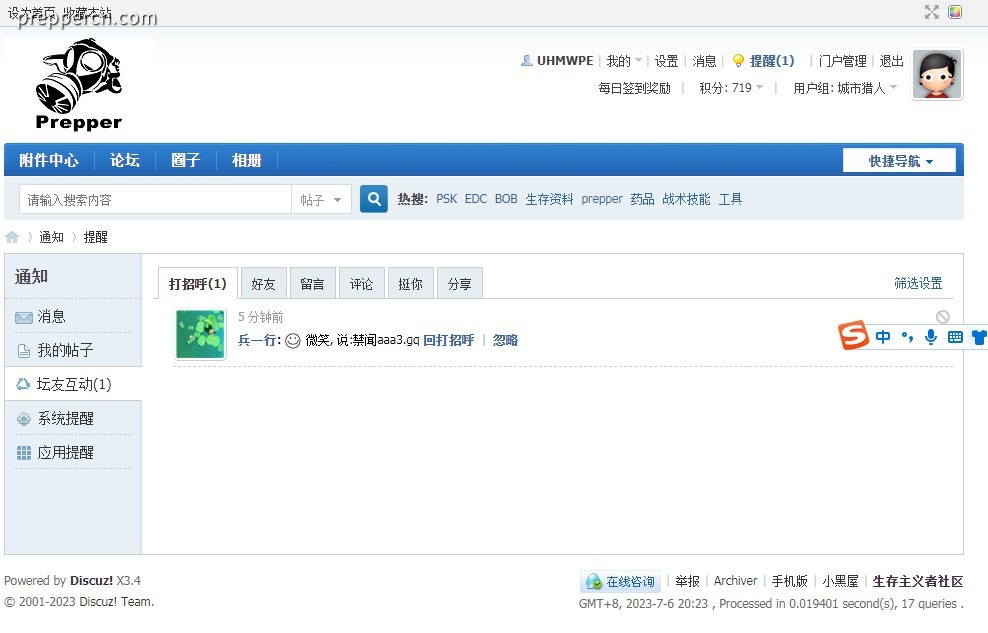Screen dimensions: 988x633
Task: Click the fullscreen toggle icon at top right
Action: (x=932, y=12)
